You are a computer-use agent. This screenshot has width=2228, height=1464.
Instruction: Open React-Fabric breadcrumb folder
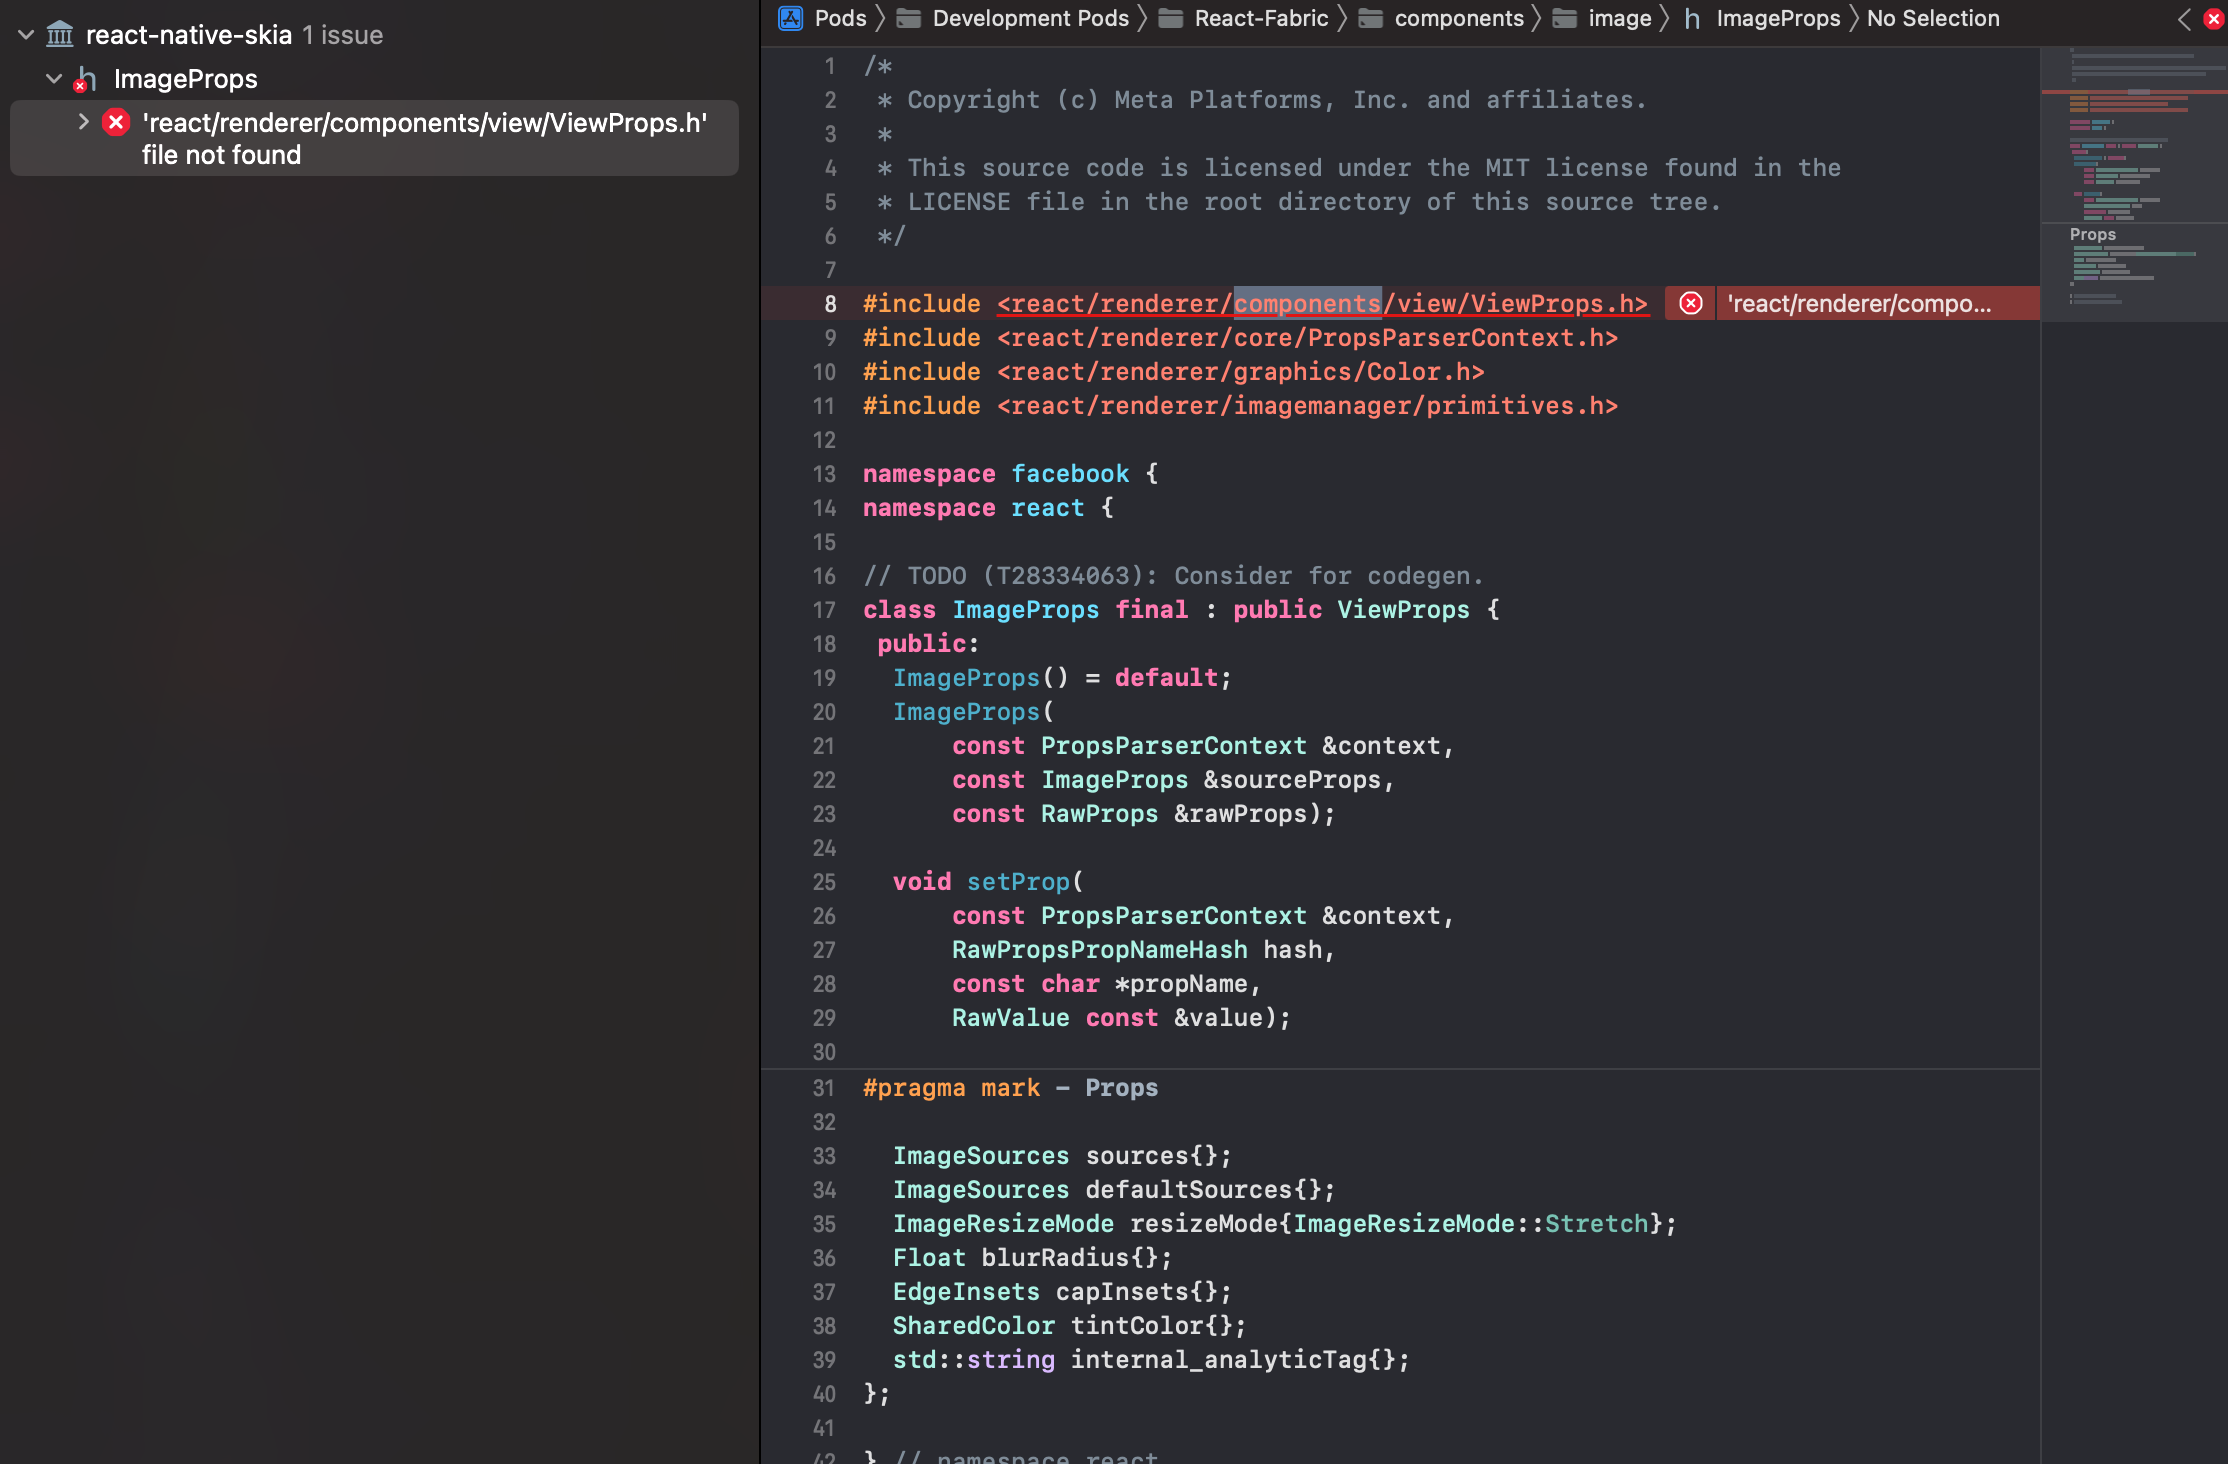[1261, 18]
